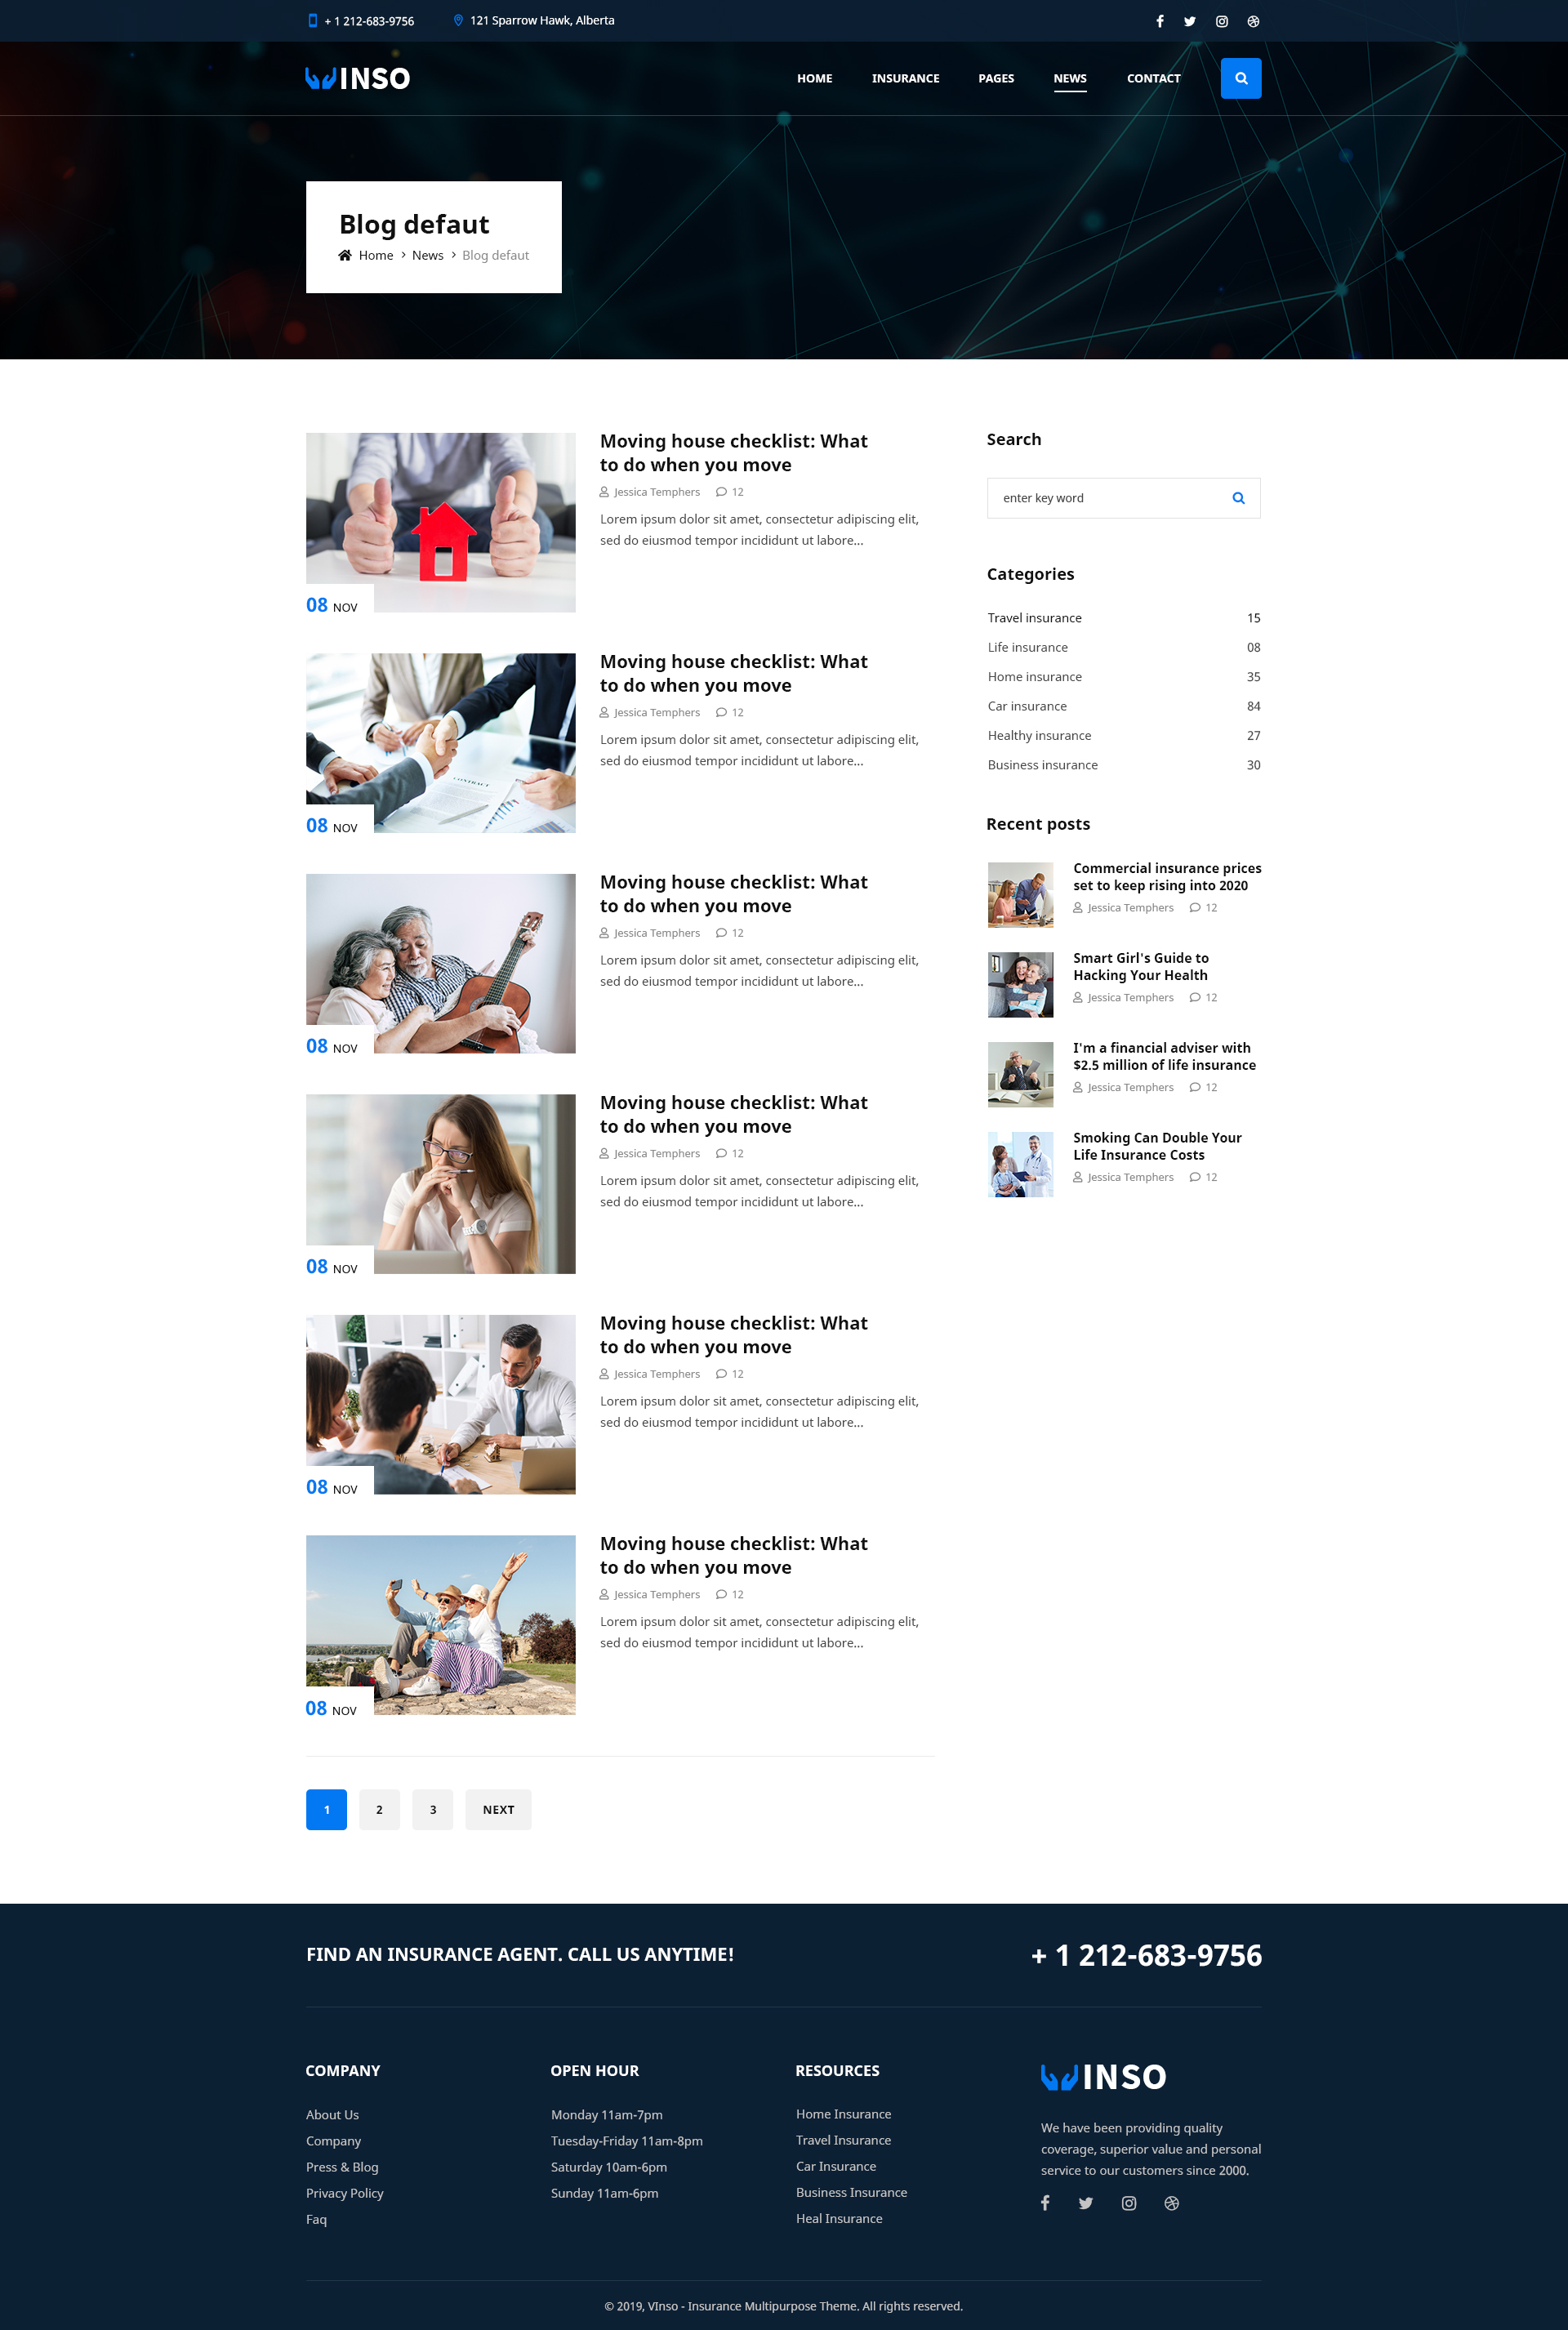Click the Dribbble icon in top bar

coord(1253,21)
